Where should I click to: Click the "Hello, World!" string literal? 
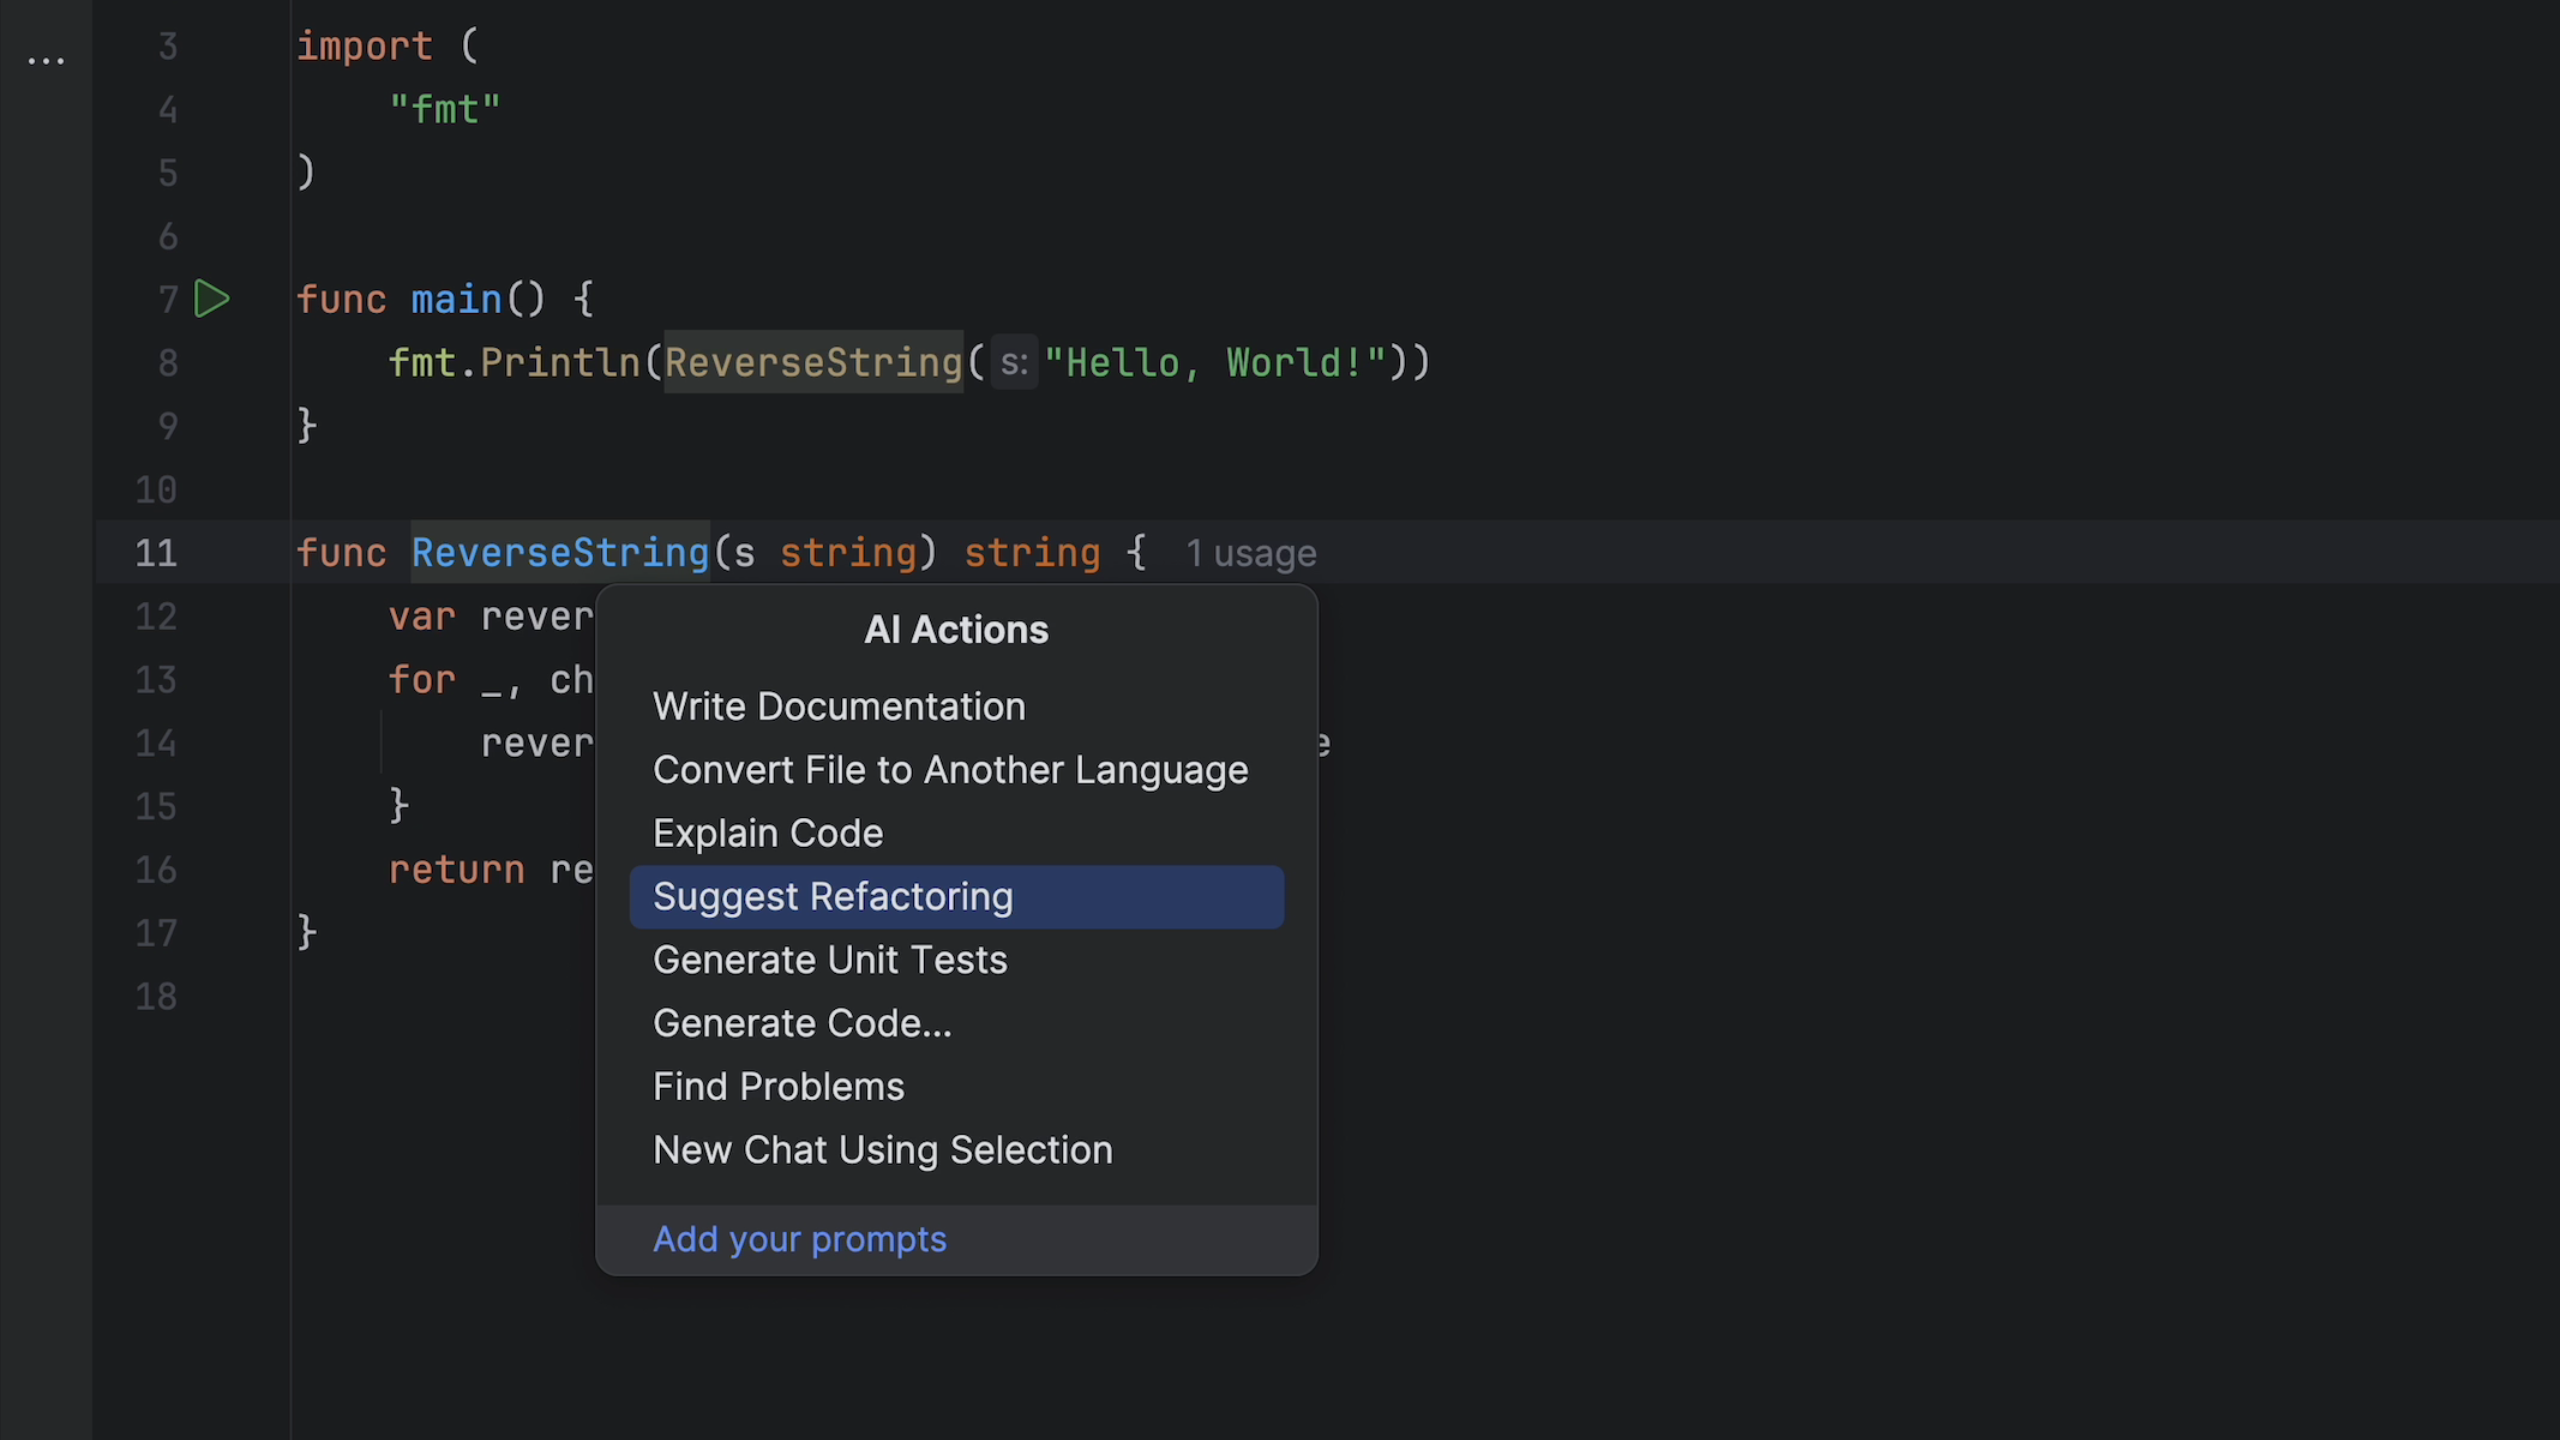coord(1215,362)
